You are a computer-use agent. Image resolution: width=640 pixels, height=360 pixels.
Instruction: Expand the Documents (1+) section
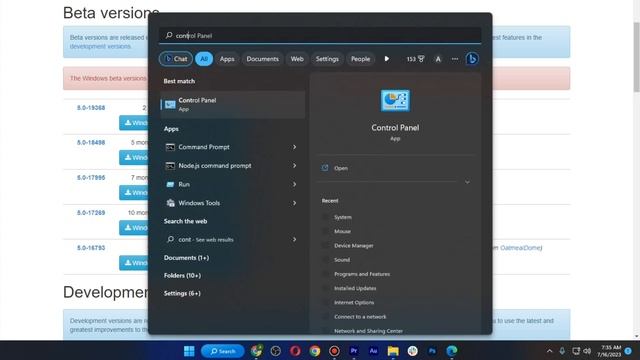[186, 258]
